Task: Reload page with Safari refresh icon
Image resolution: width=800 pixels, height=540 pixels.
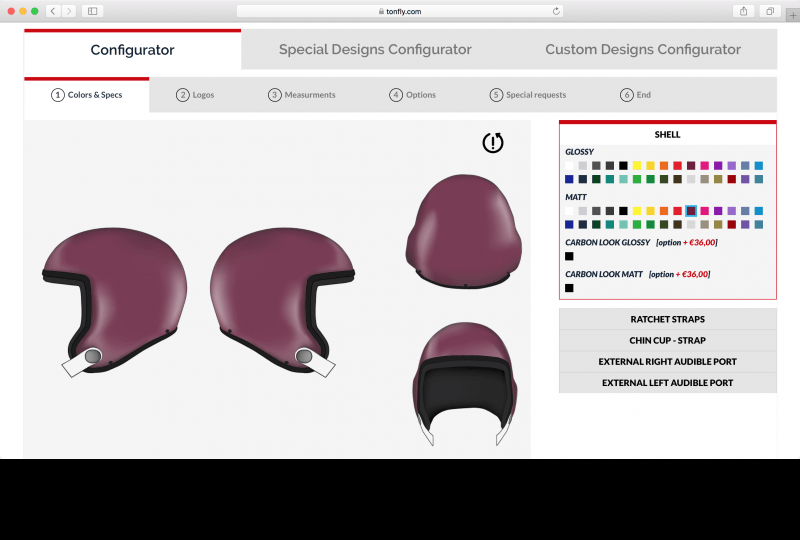Action: coord(556,11)
